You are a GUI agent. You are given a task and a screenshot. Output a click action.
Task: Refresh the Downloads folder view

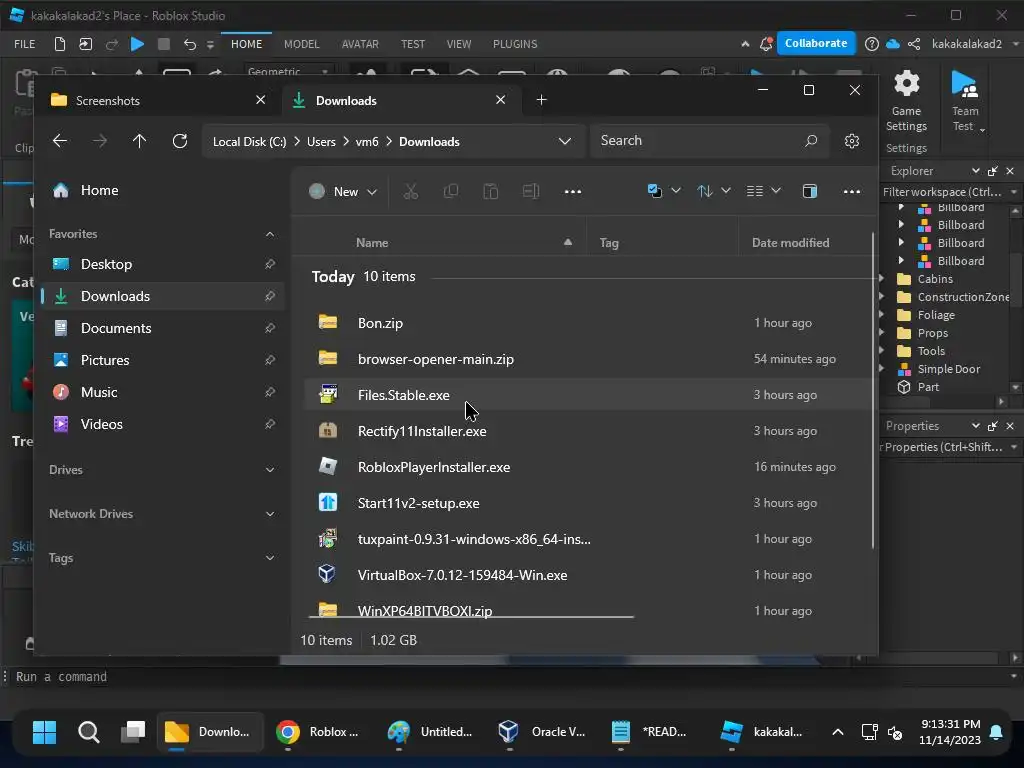pyautogui.click(x=180, y=141)
